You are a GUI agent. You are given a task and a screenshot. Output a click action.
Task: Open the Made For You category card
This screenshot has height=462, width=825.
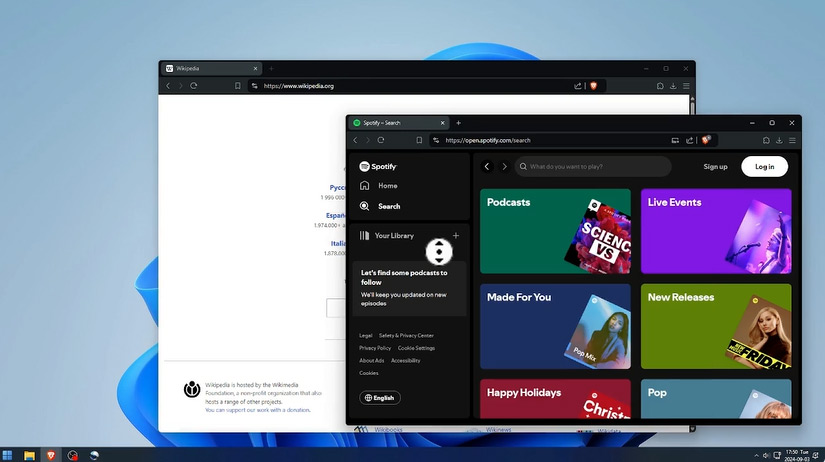pyautogui.click(x=555, y=326)
